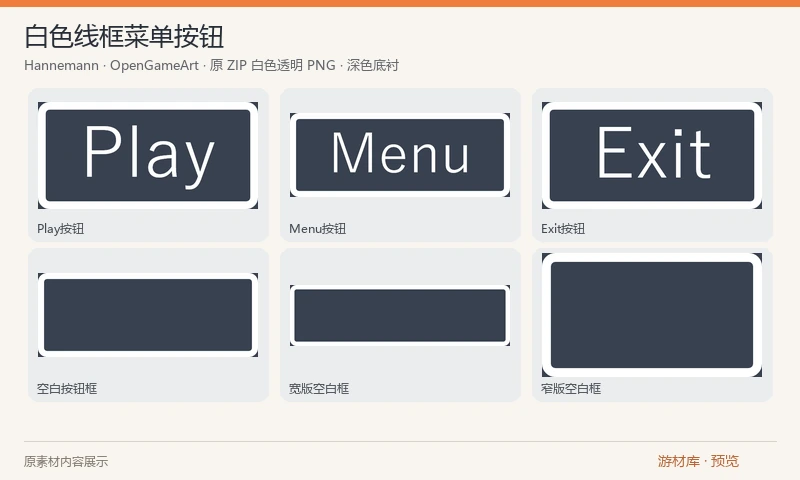Click the Exit button preview image
Viewport: 800px width, 480px height.
(652, 156)
